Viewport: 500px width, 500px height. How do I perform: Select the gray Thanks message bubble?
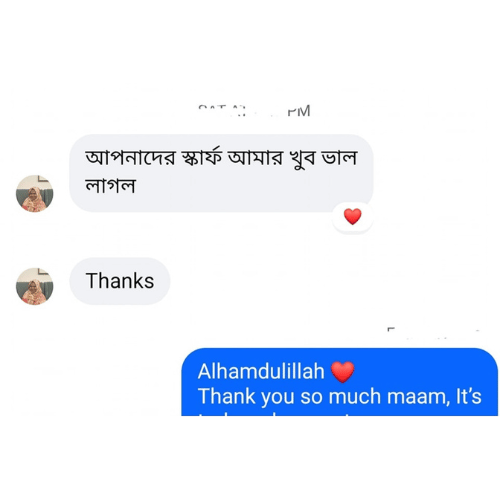pos(120,281)
